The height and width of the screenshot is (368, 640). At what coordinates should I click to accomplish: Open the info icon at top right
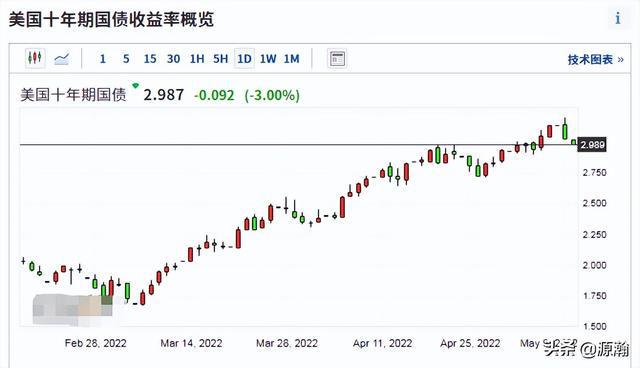(618, 18)
